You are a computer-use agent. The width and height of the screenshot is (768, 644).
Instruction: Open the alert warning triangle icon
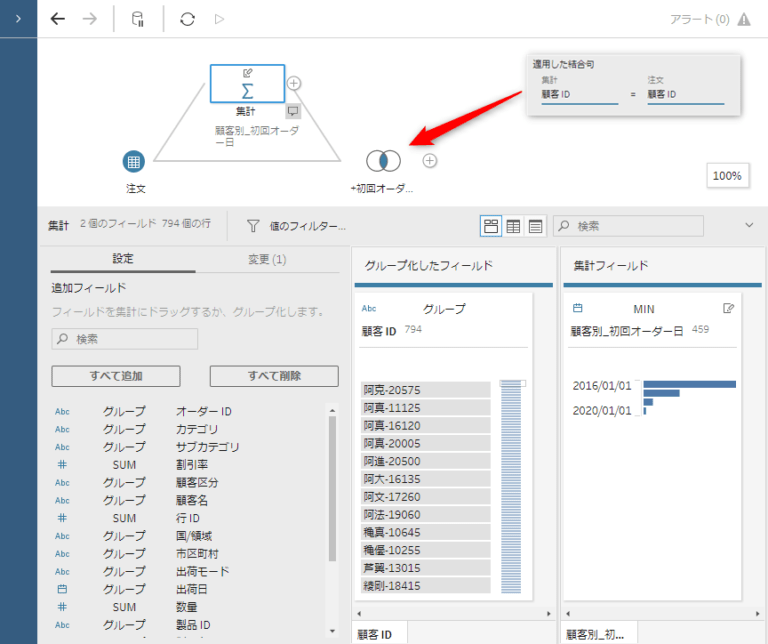(744, 19)
